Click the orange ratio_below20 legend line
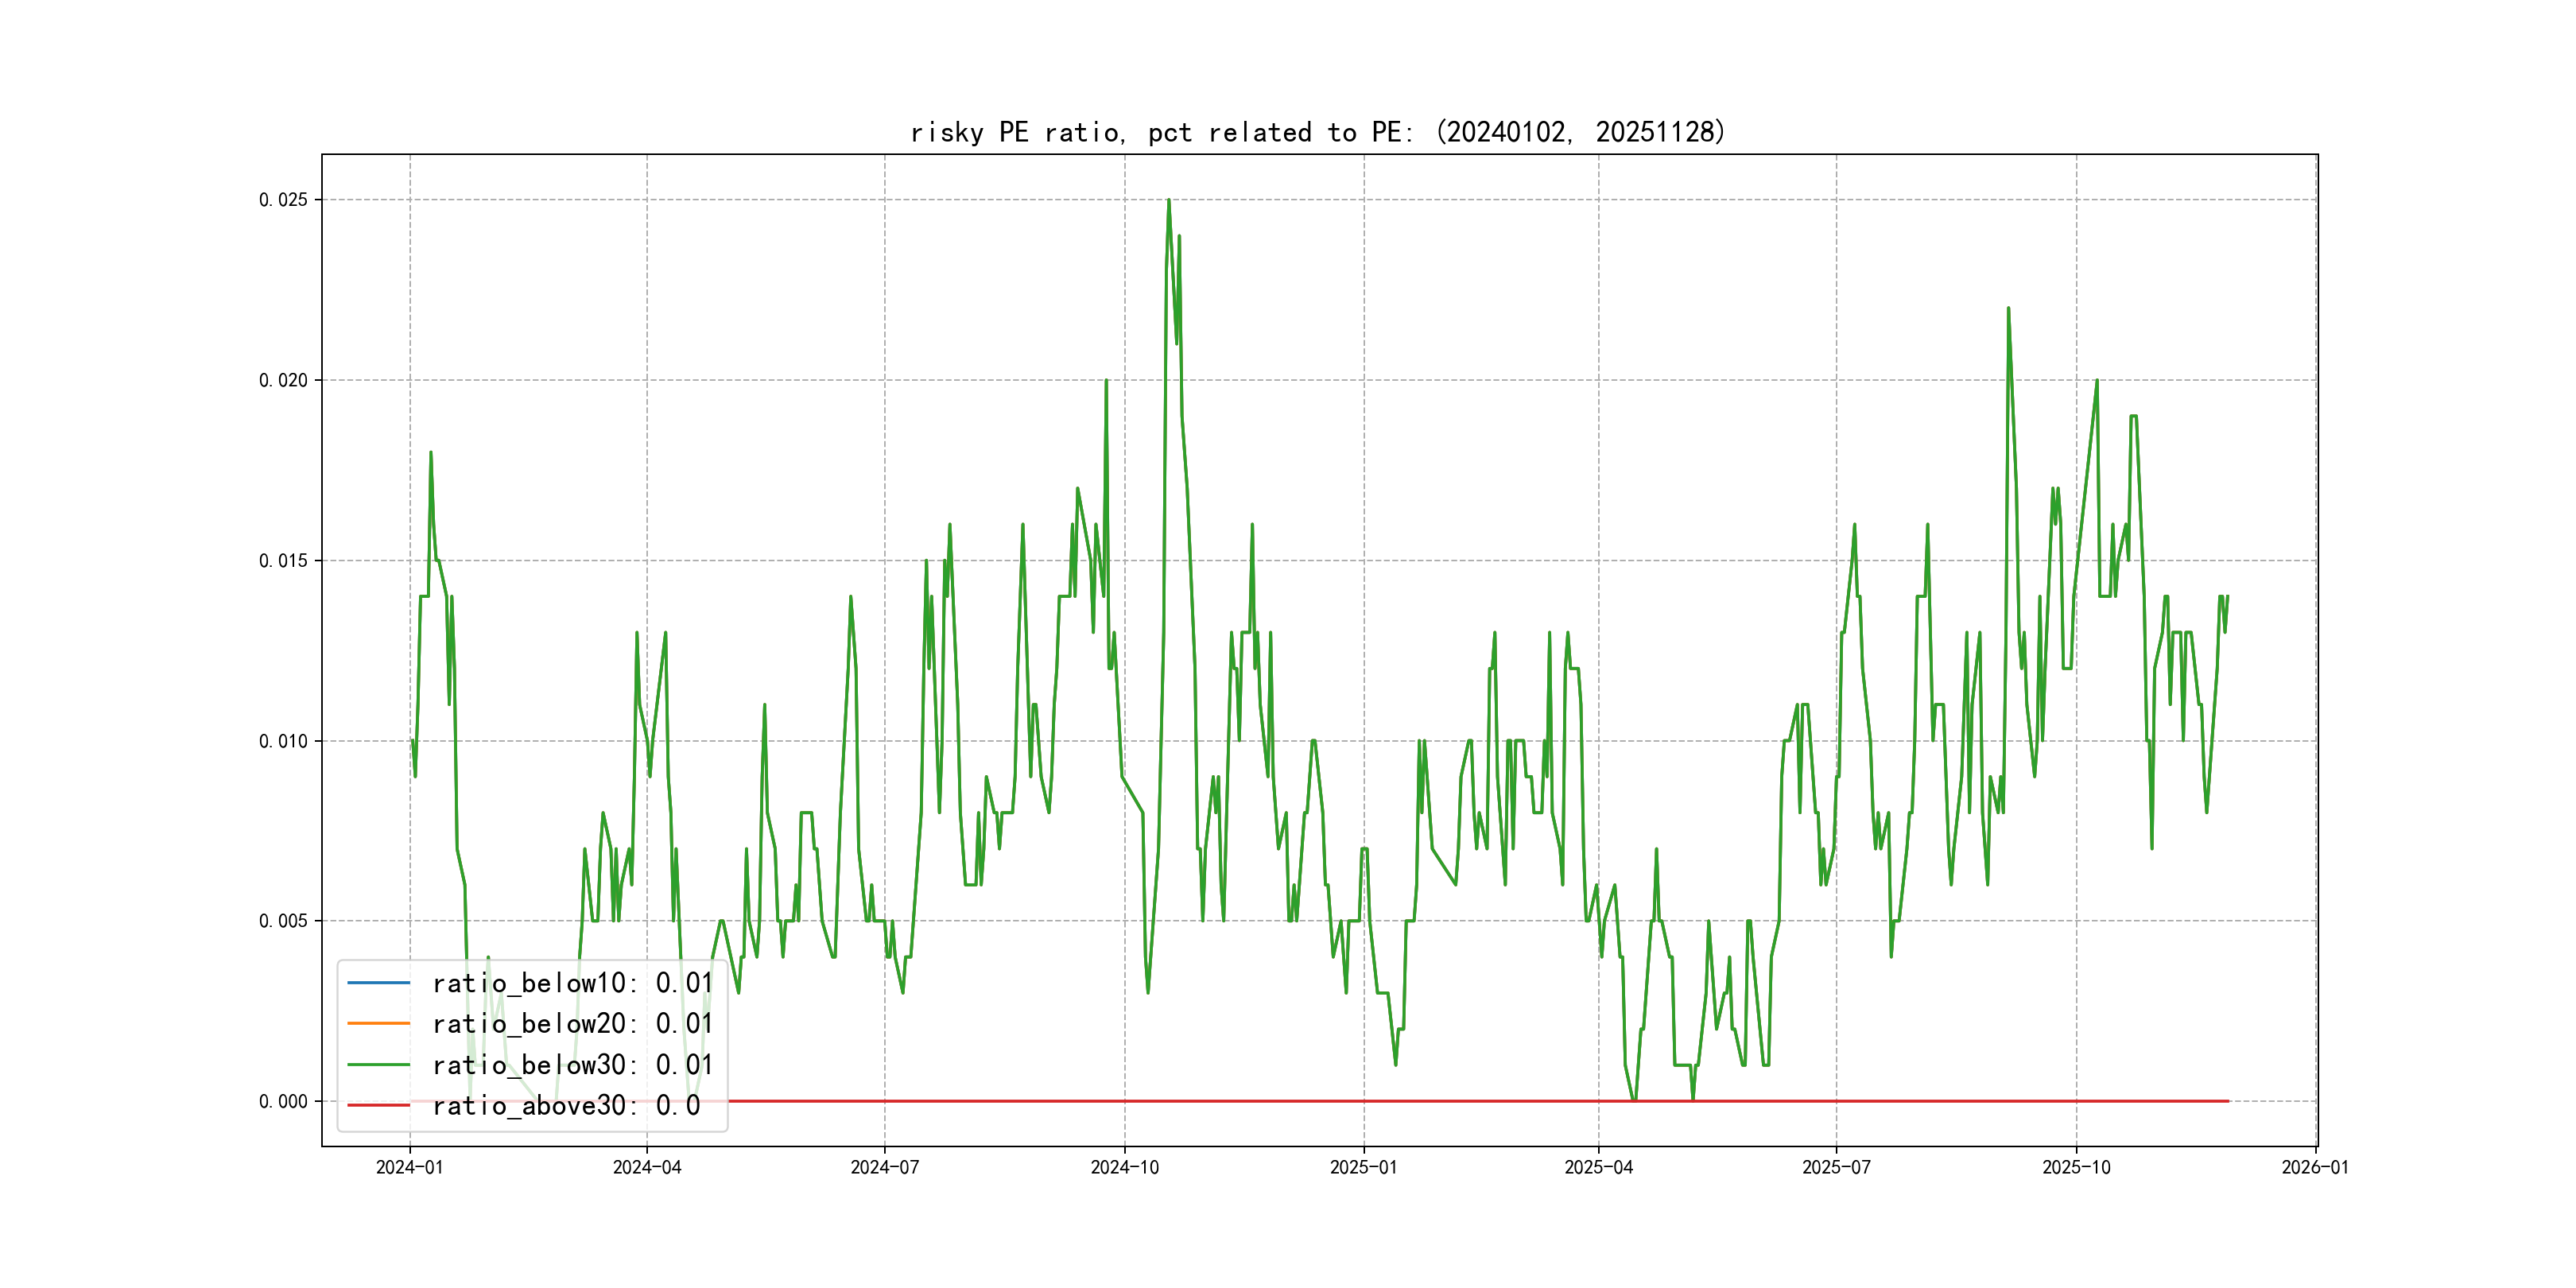 pyautogui.click(x=378, y=1024)
